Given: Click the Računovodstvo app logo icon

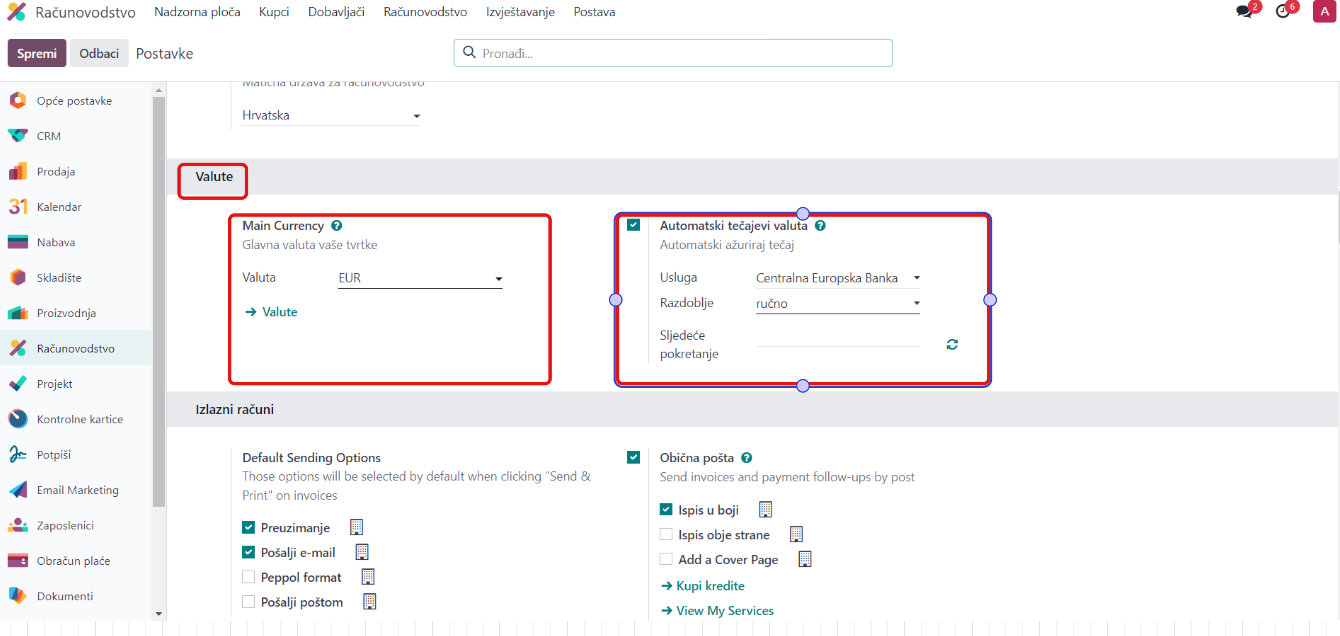Looking at the screenshot, I should pos(16,12).
